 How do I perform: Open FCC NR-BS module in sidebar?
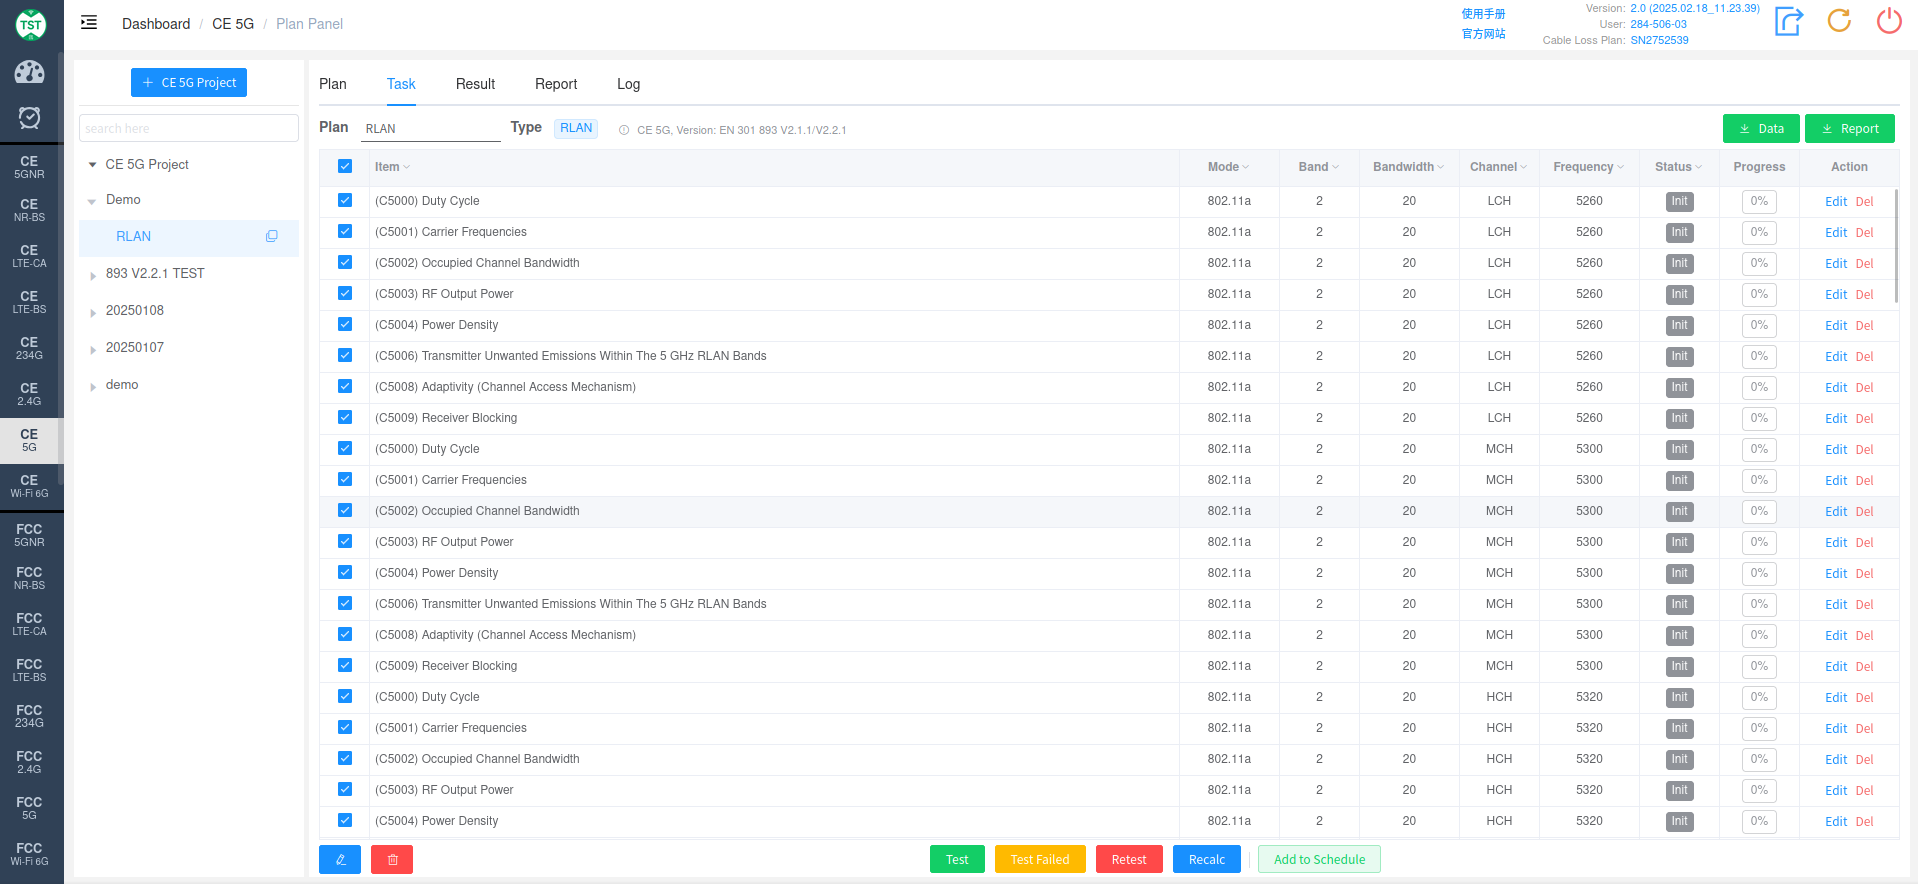tap(30, 578)
